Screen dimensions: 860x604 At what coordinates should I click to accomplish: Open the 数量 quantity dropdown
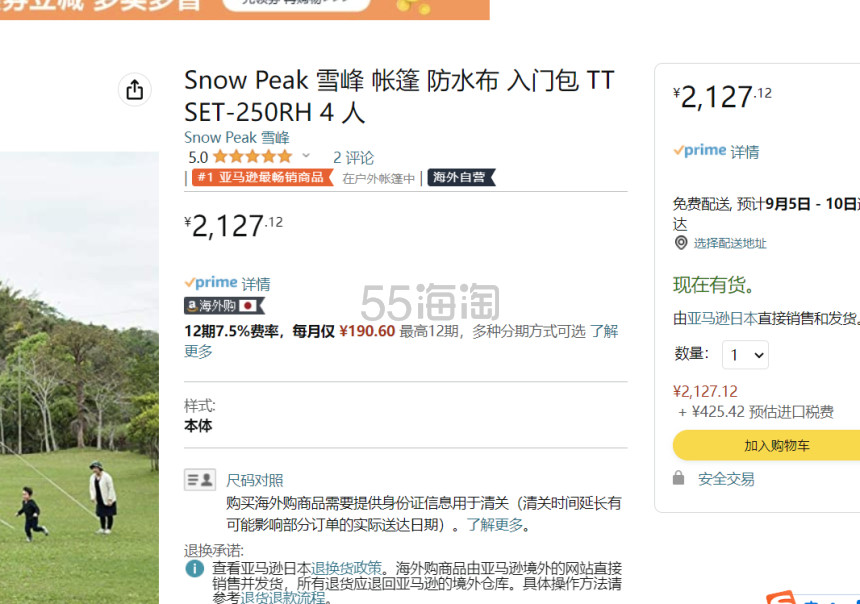(x=745, y=355)
